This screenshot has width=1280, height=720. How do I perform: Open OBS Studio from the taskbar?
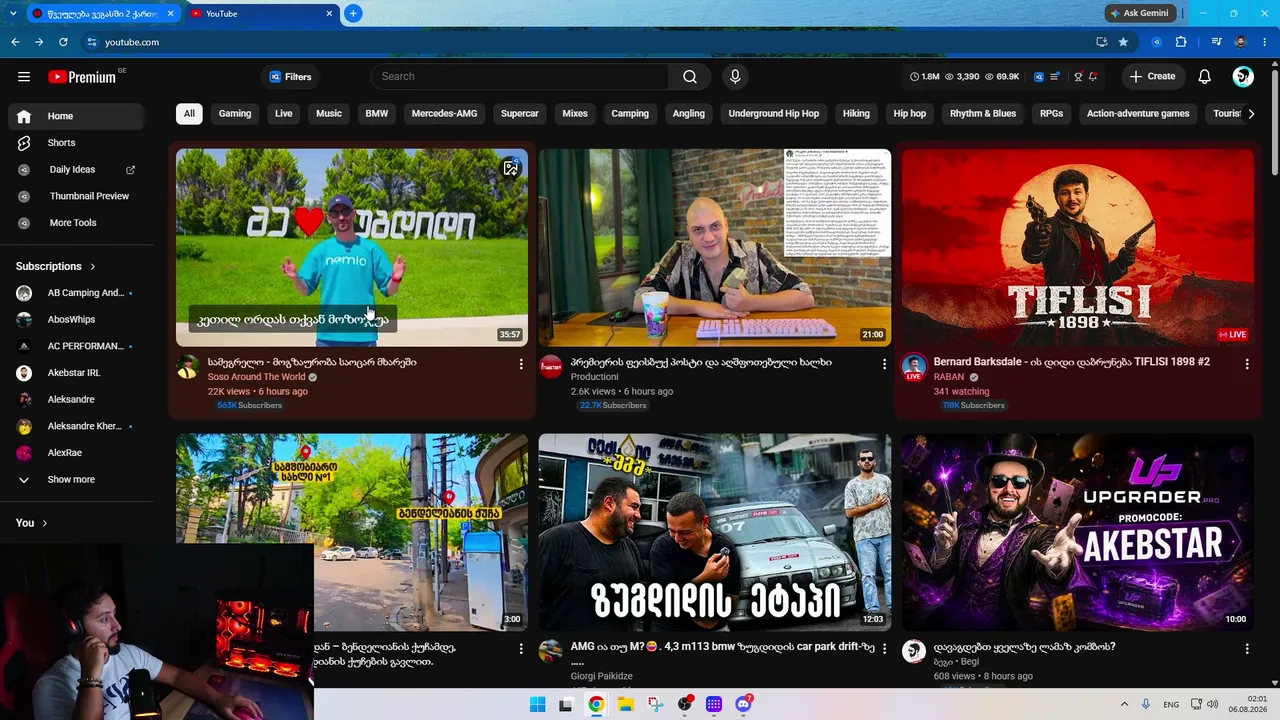[x=685, y=705]
